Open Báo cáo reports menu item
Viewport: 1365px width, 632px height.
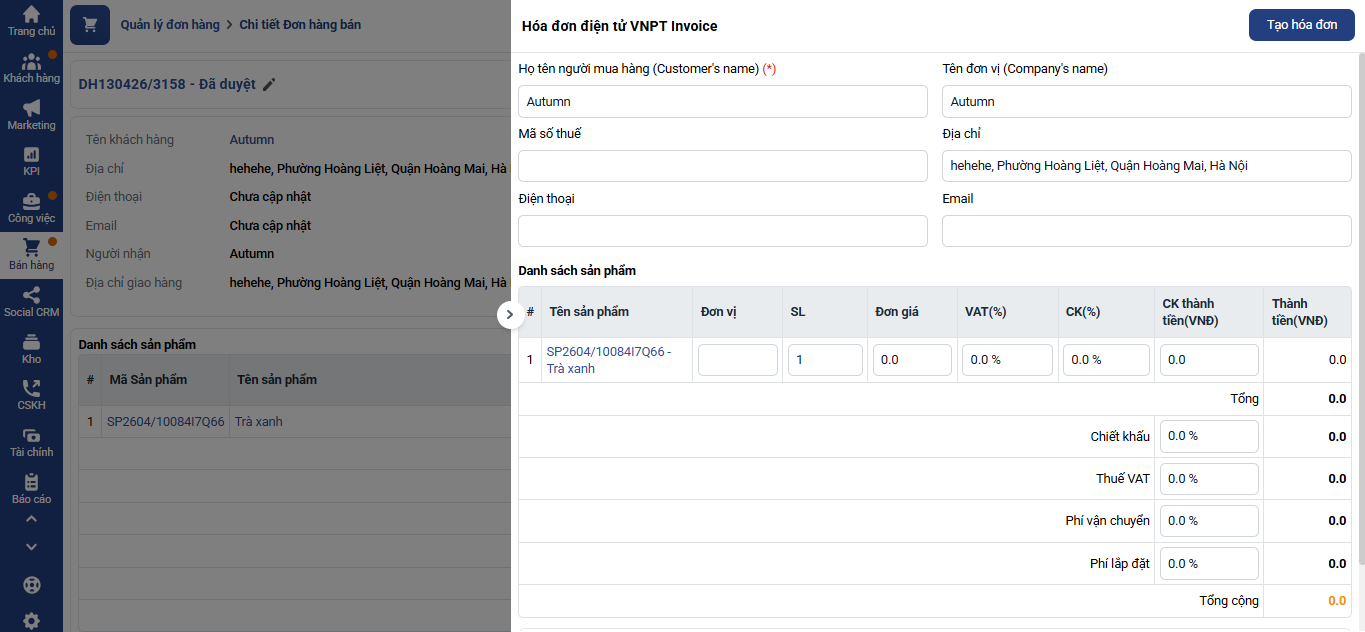click(x=31, y=483)
